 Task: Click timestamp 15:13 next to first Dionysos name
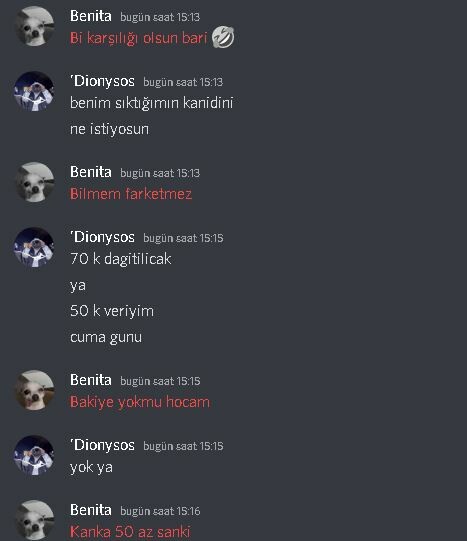183,82
